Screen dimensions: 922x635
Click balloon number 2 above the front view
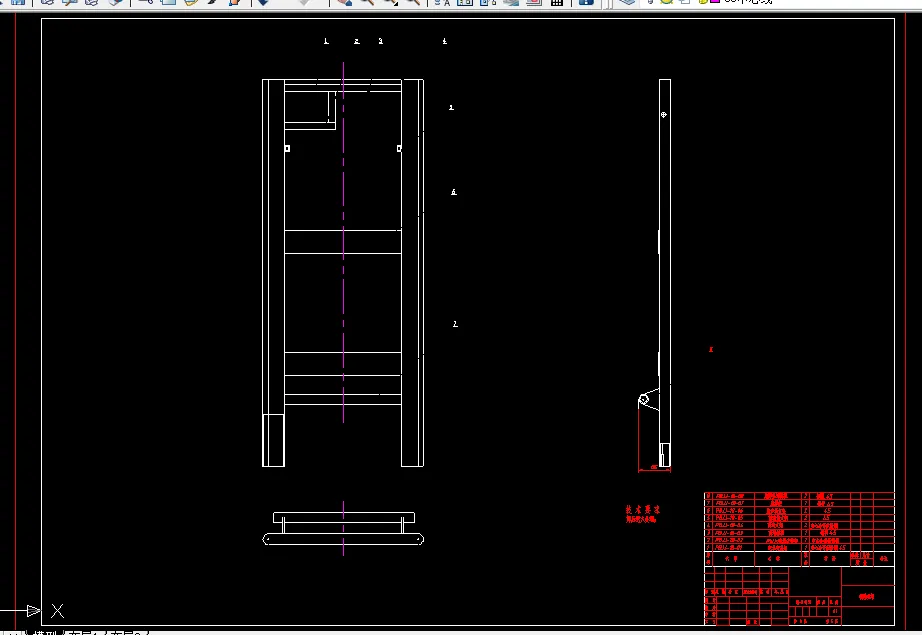point(357,41)
